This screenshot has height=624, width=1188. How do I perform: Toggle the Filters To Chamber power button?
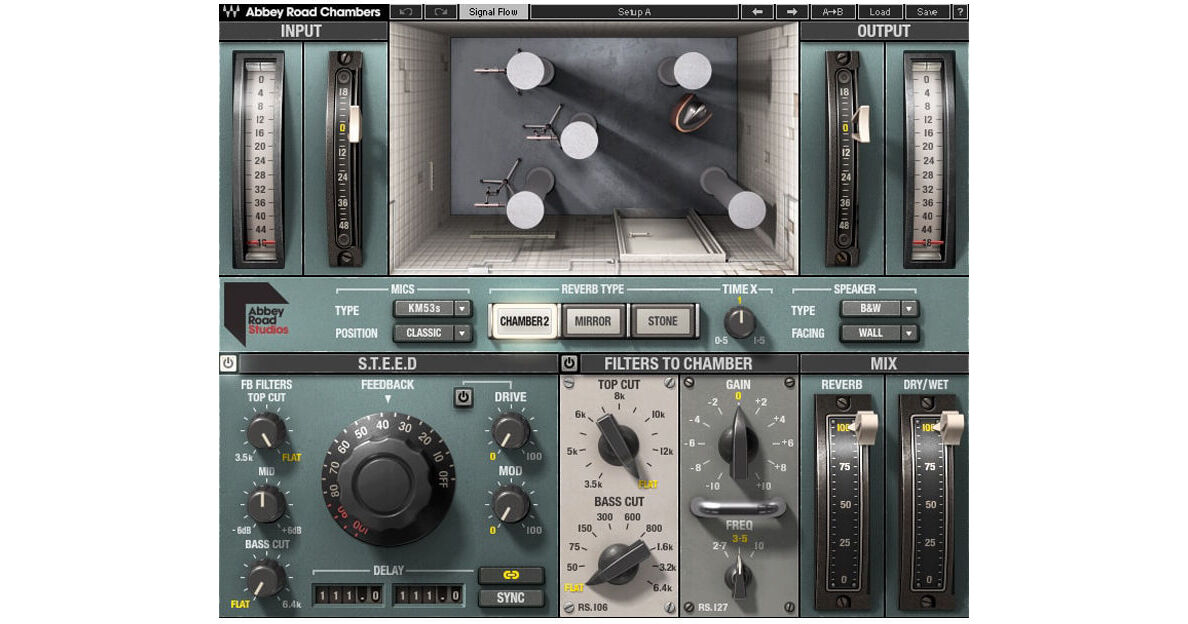pos(570,364)
